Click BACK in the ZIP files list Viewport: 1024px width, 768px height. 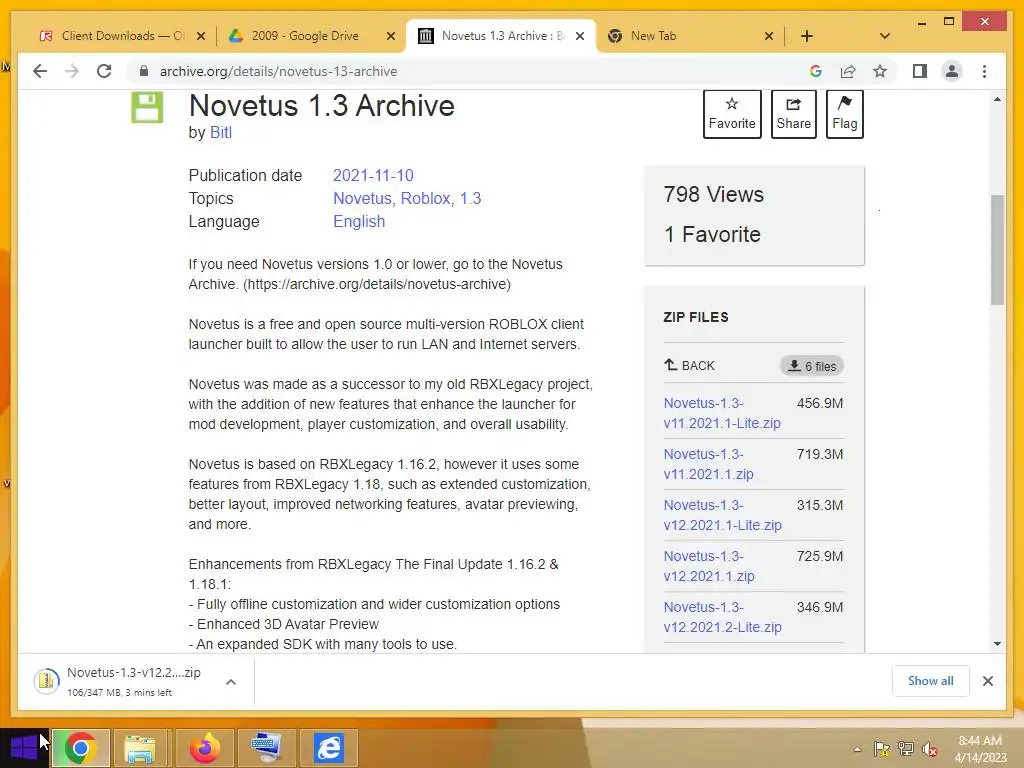tap(690, 366)
